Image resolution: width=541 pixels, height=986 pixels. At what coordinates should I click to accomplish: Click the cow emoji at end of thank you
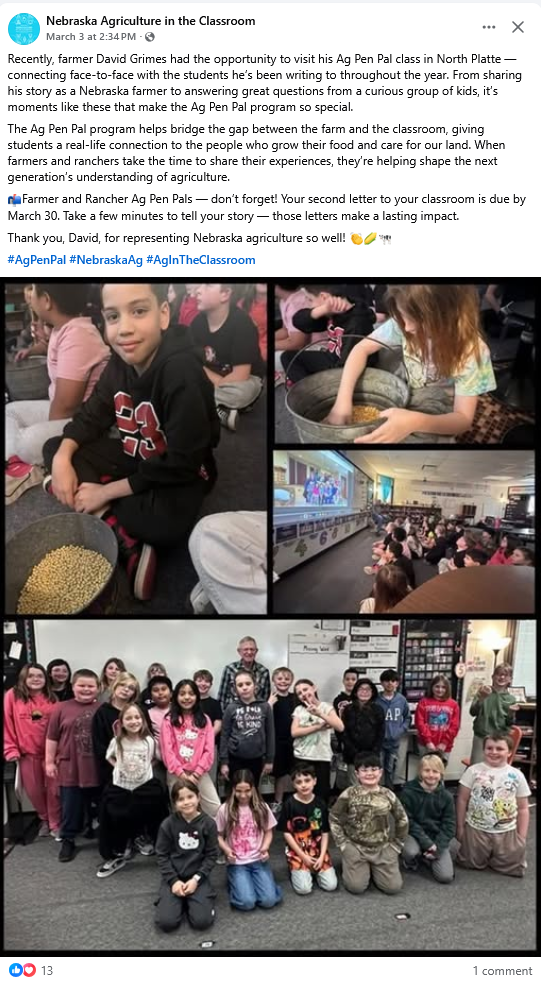coord(385,239)
